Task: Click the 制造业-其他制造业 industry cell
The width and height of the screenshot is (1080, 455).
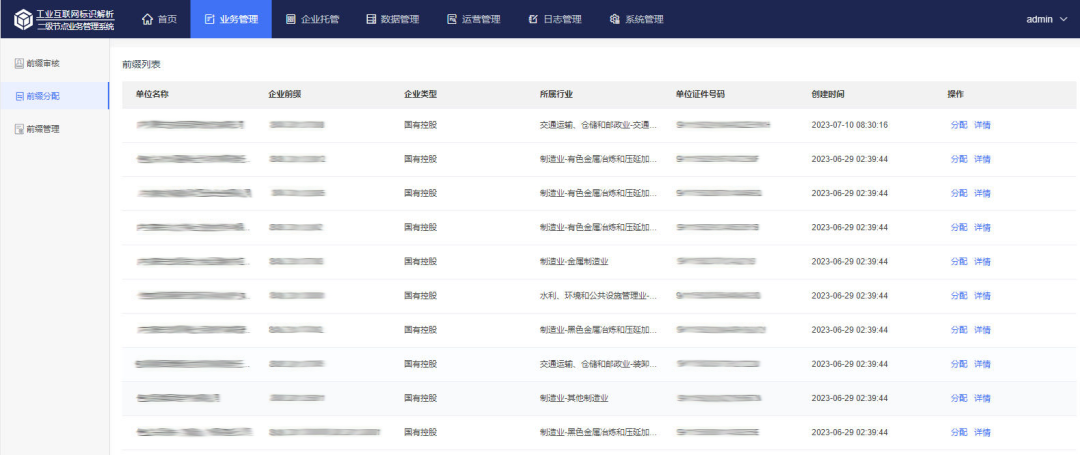Action: [x=574, y=399]
